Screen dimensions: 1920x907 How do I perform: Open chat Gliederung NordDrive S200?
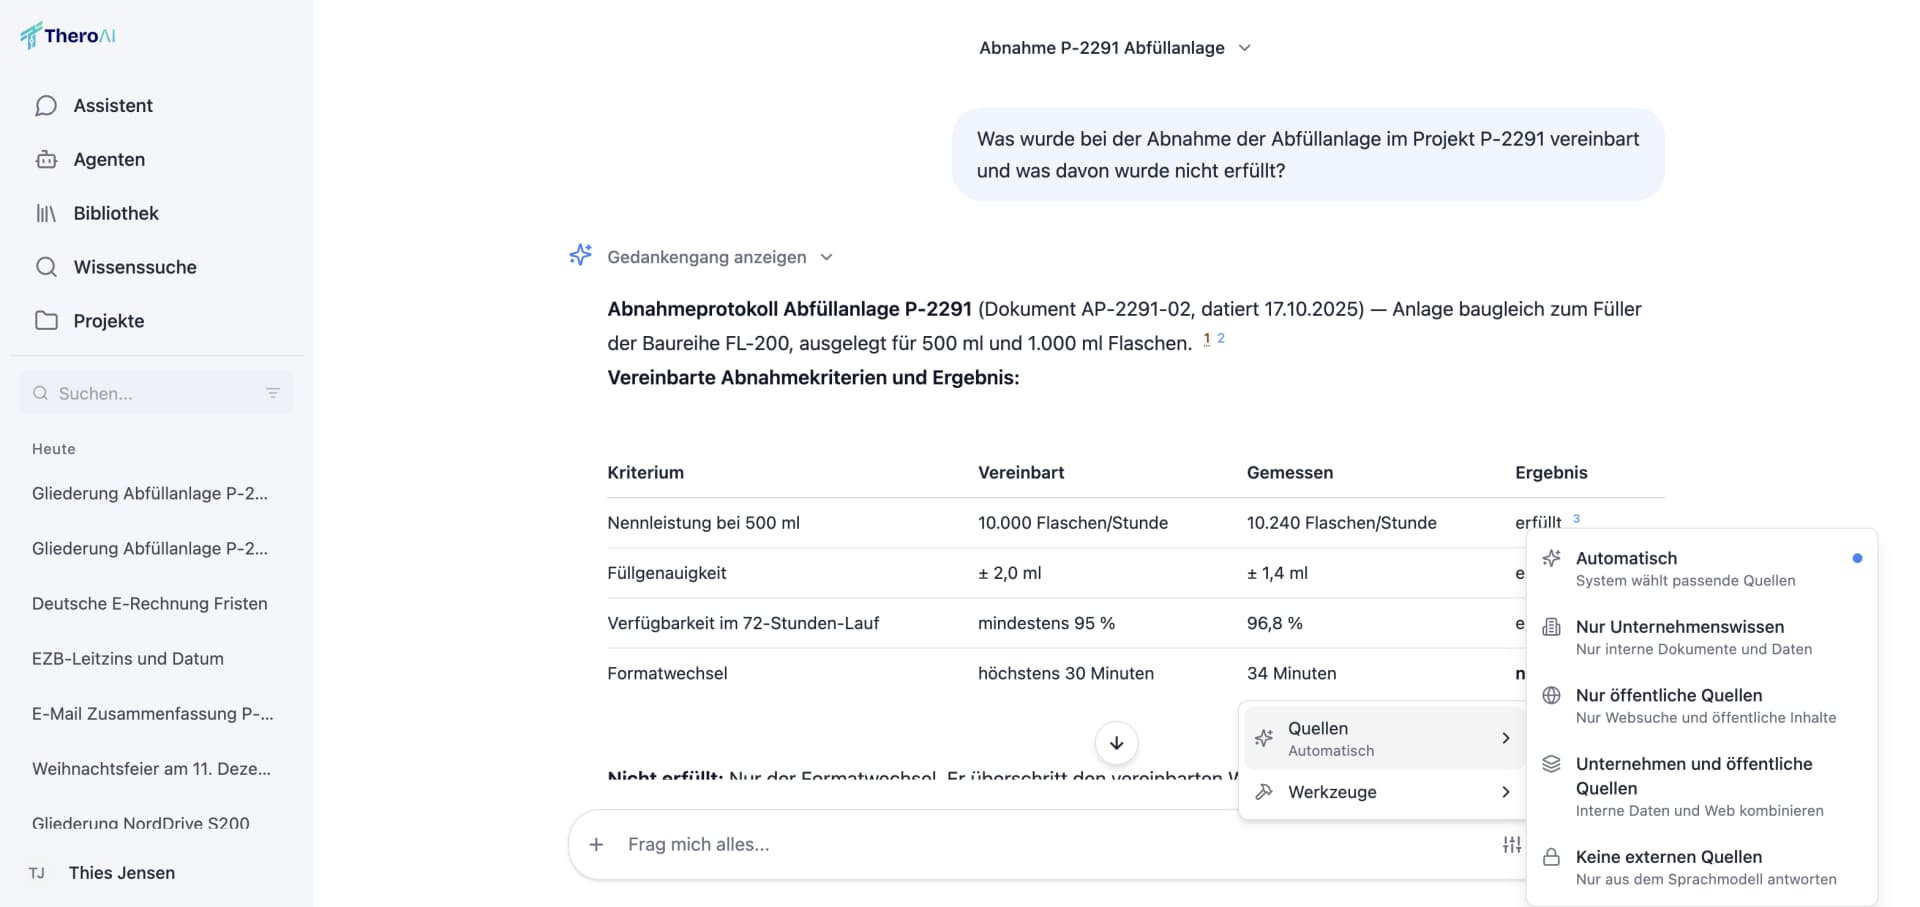pyautogui.click(x=141, y=823)
